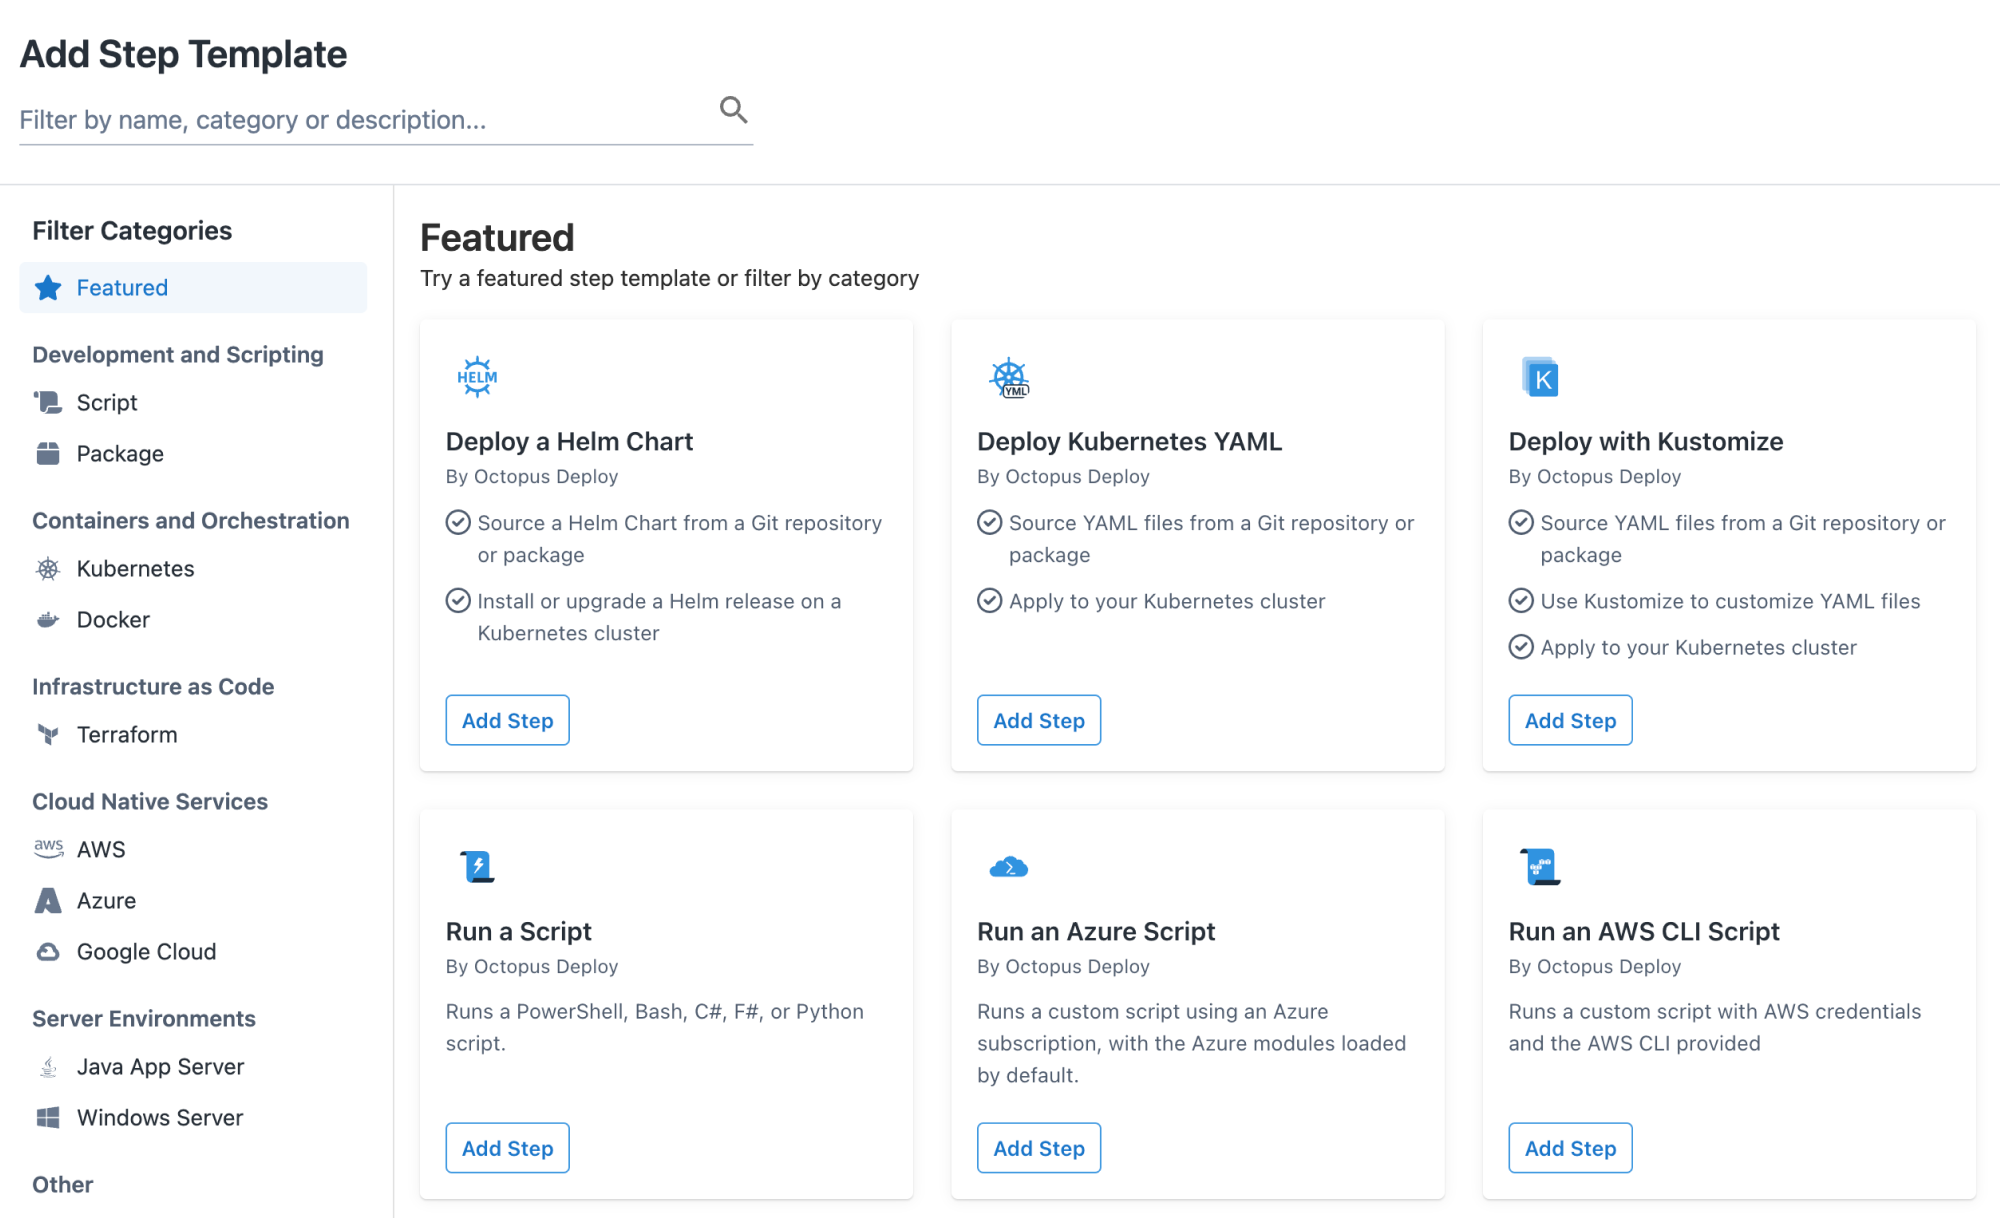Click the Run a Script card icon
The height and width of the screenshot is (1218, 2000).
tap(478, 866)
